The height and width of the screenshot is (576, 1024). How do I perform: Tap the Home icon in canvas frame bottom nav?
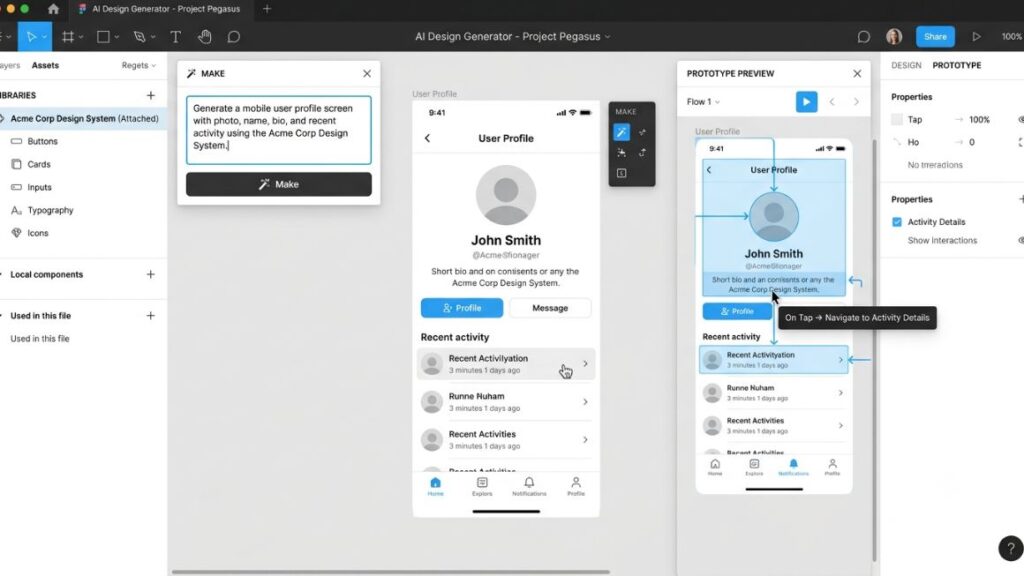coord(436,486)
